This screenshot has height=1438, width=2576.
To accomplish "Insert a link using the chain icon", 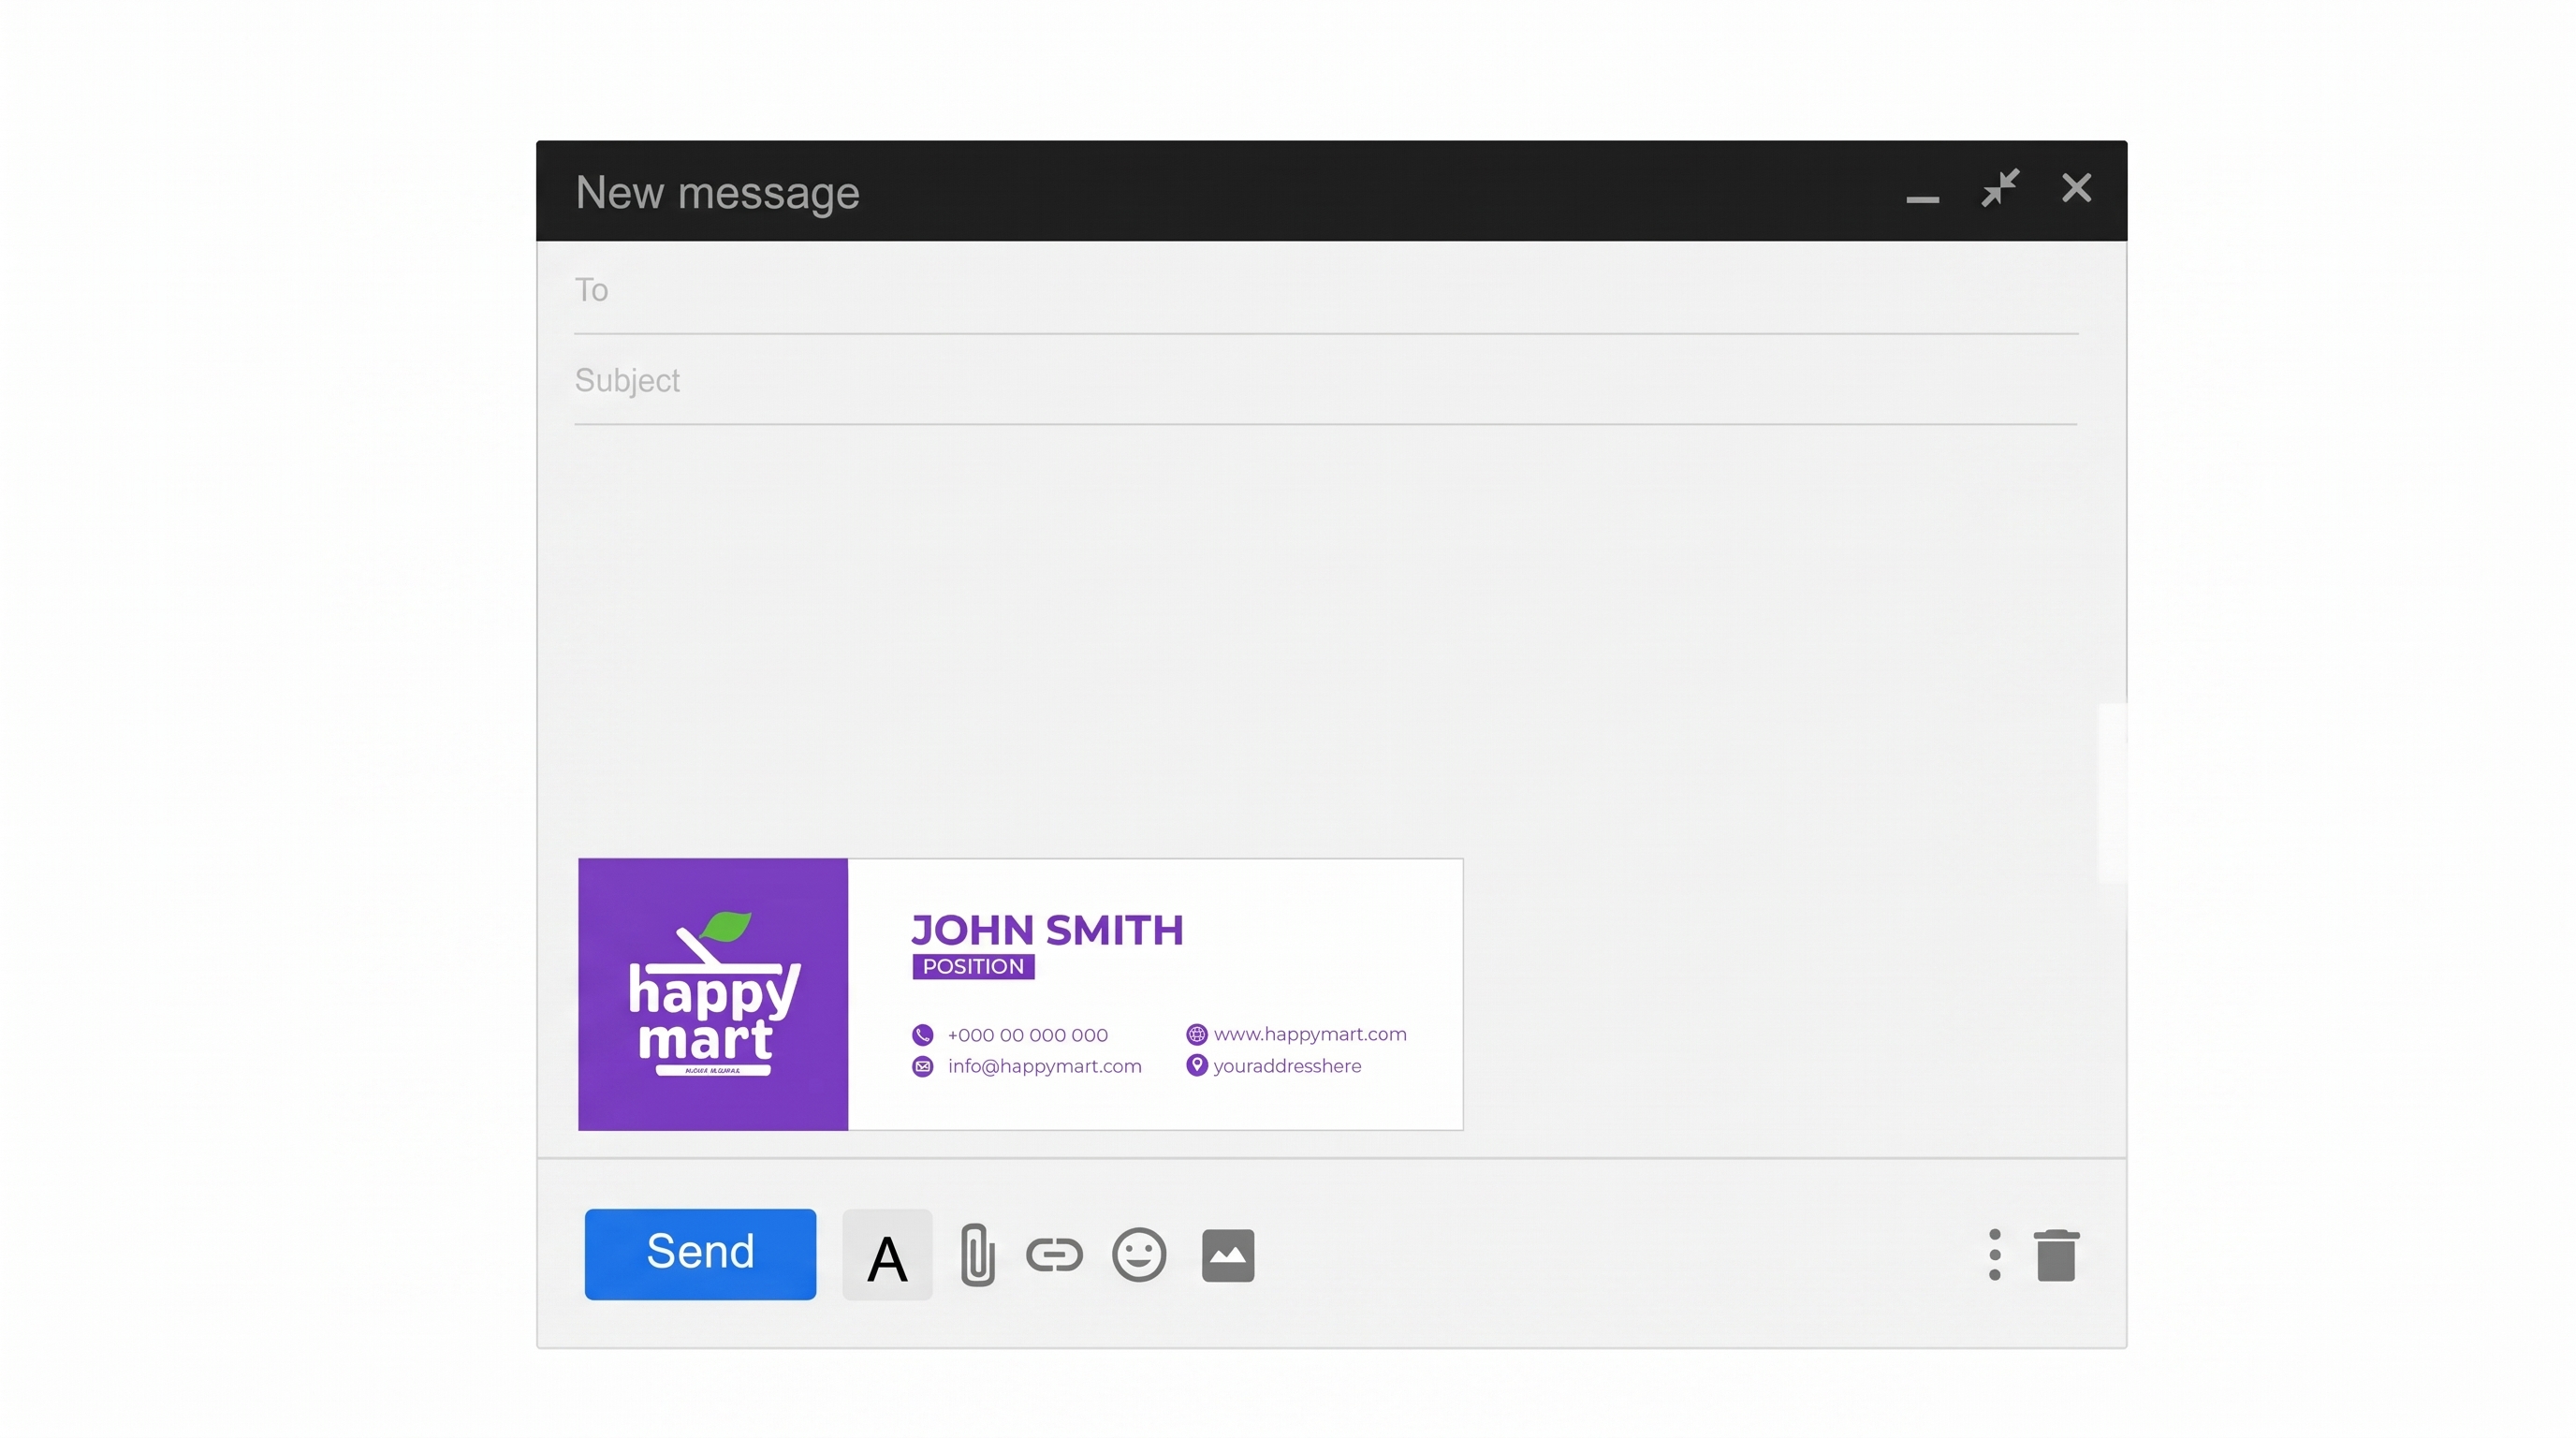I will click(x=1054, y=1254).
